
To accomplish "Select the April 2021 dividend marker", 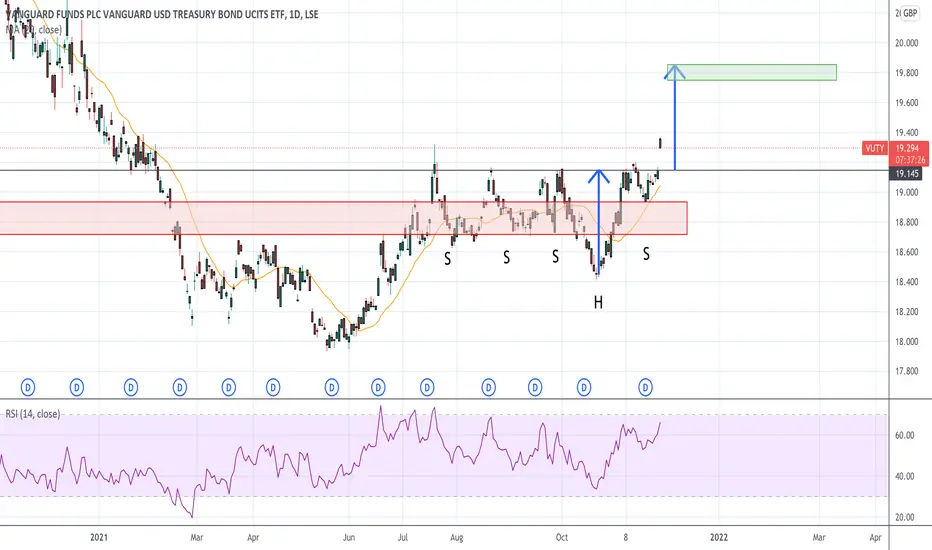I will tap(273, 388).
